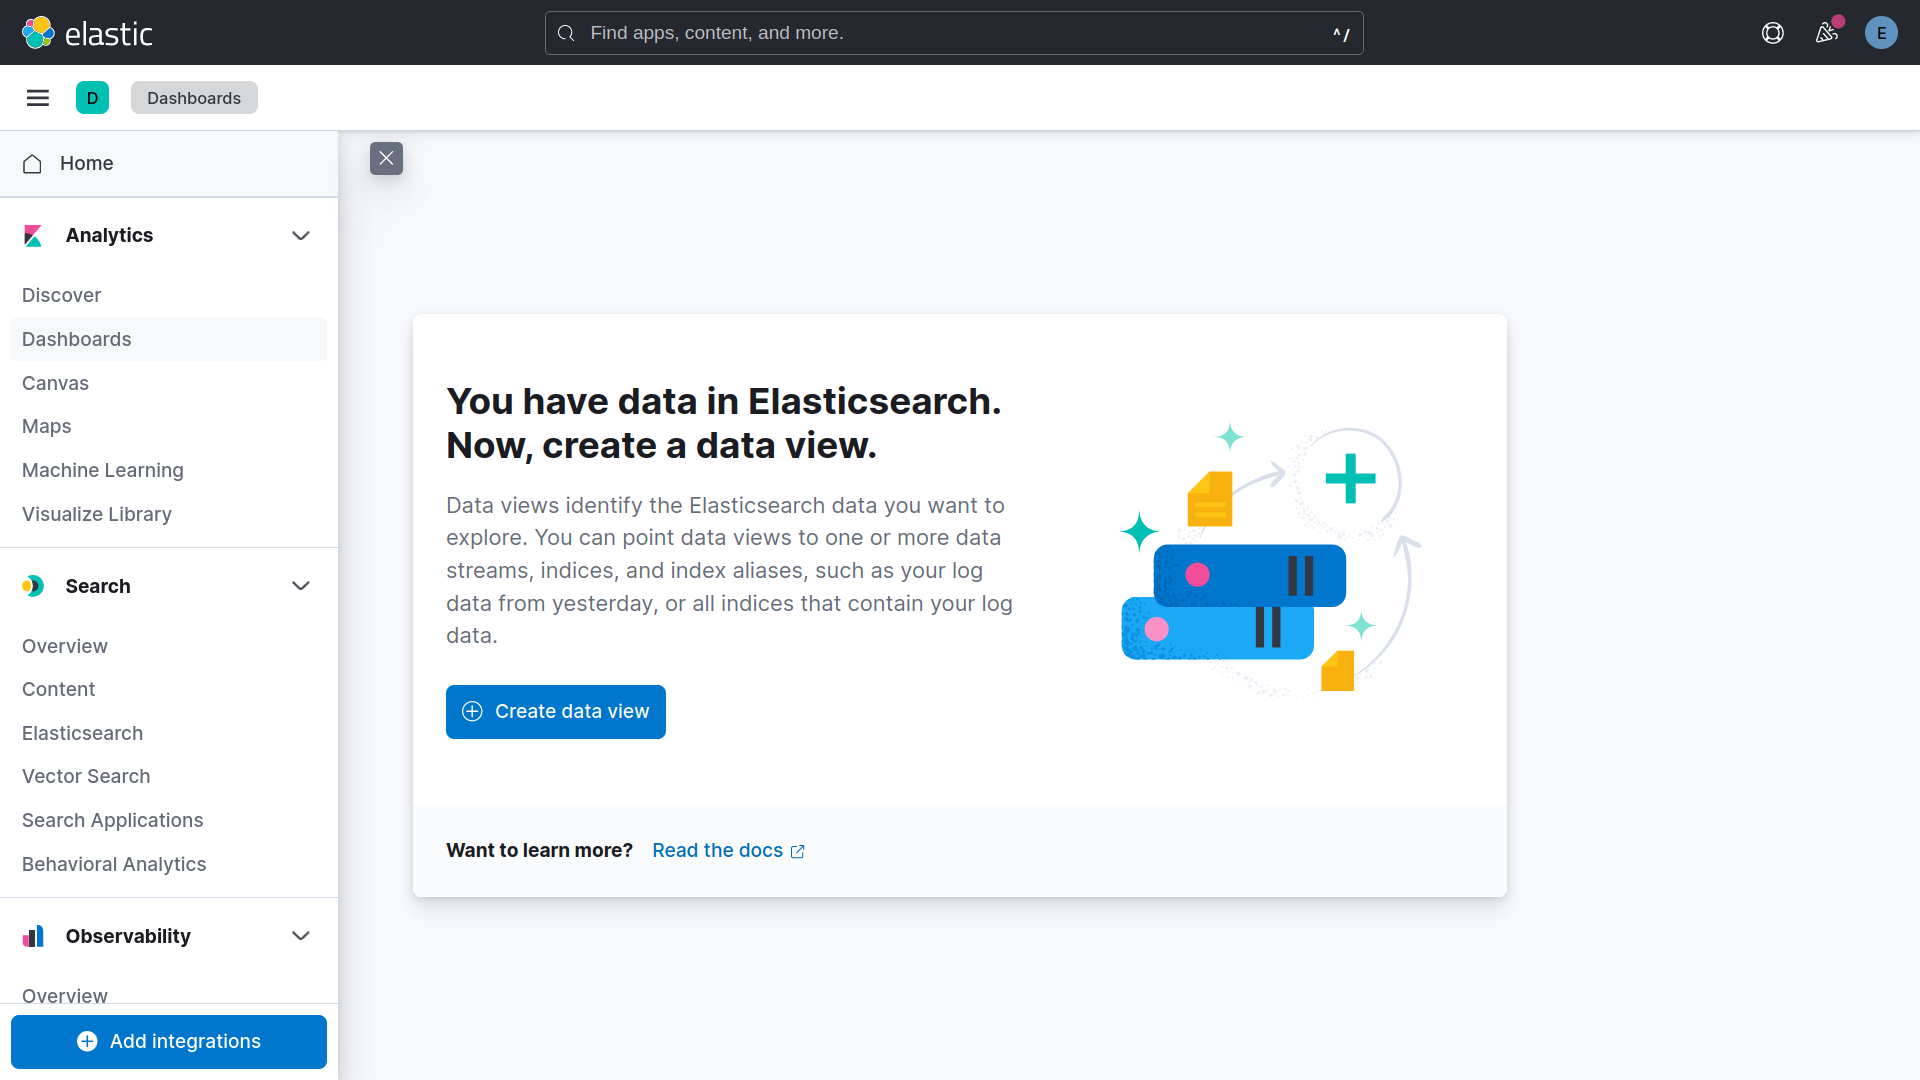Viewport: 1920px width, 1080px height.
Task: Collapse the Search section
Action: [x=301, y=586]
